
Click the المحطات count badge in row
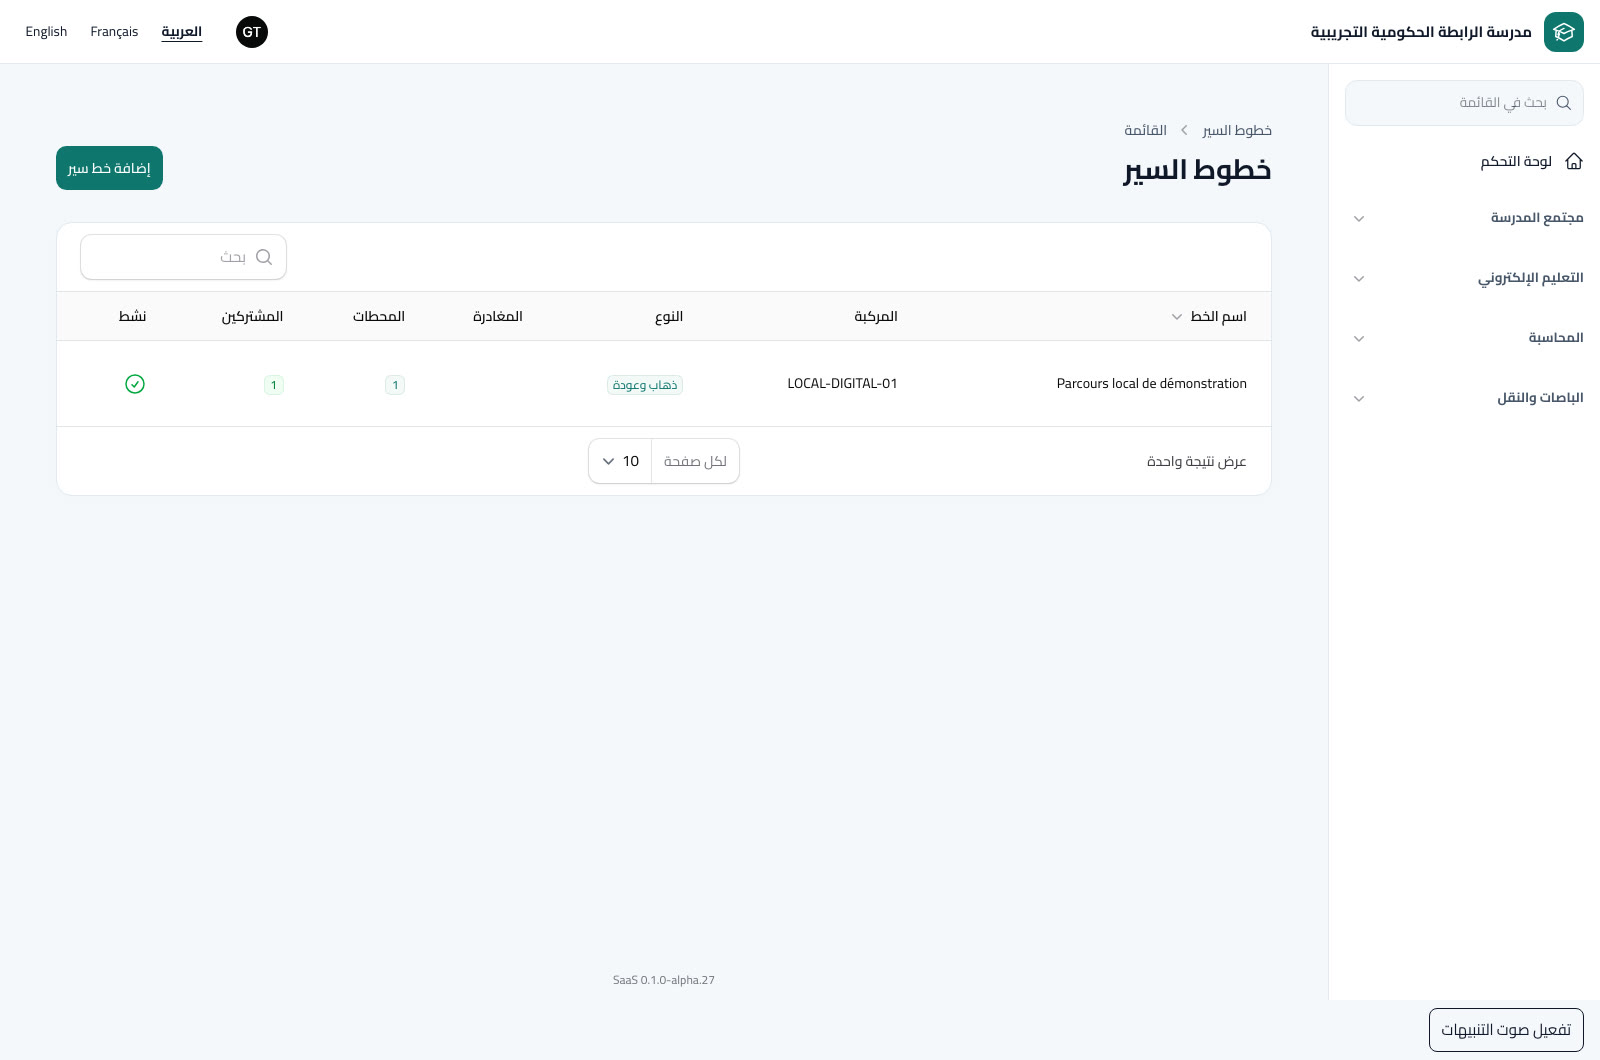click(x=395, y=385)
